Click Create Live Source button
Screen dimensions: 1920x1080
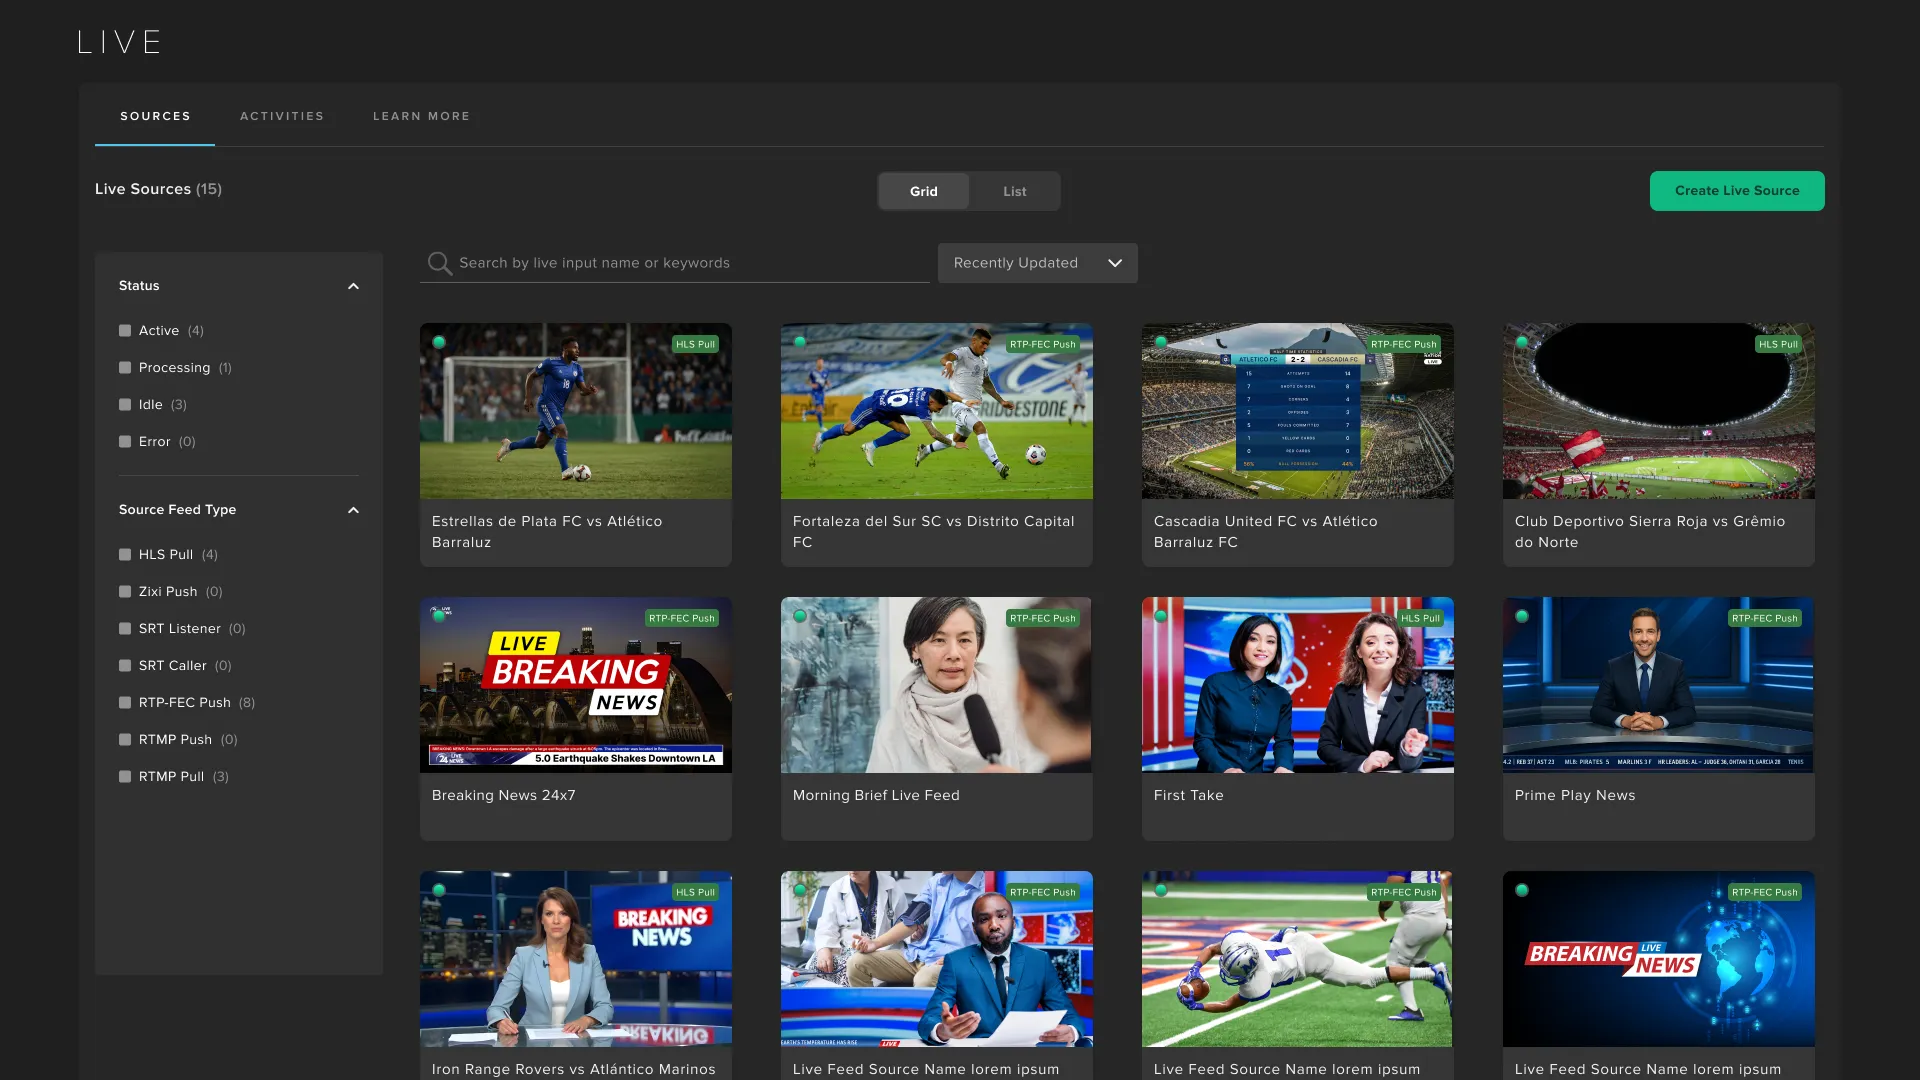1736,191
